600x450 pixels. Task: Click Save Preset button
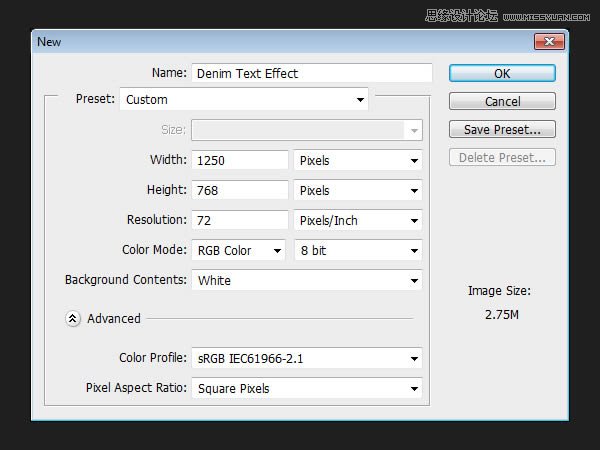[502, 129]
